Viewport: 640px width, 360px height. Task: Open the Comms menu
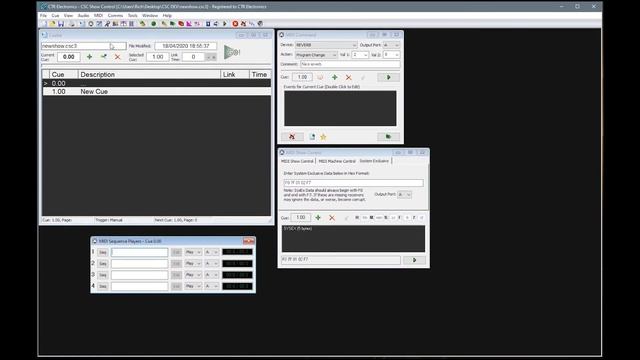pyautogui.click(x=115, y=16)
